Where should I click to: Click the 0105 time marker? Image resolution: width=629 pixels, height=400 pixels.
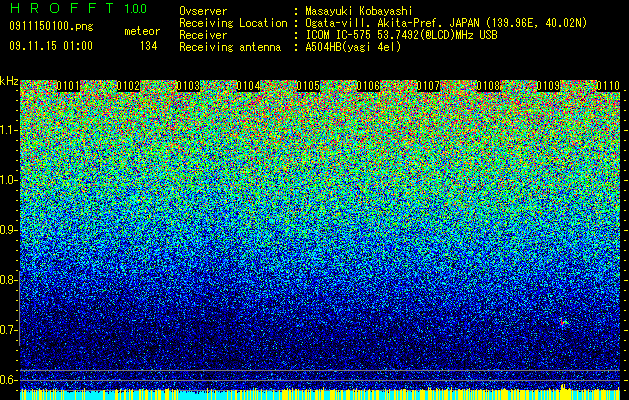[x=308, y=86]
